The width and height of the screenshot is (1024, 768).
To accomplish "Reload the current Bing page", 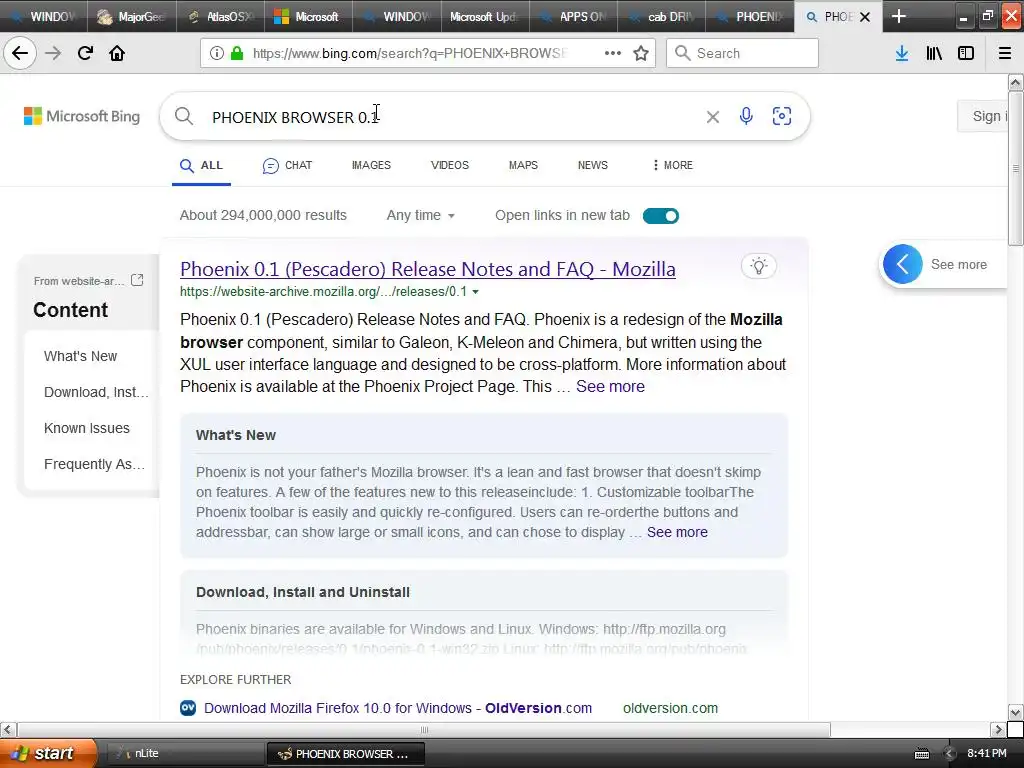I will [x=85, y=53].
